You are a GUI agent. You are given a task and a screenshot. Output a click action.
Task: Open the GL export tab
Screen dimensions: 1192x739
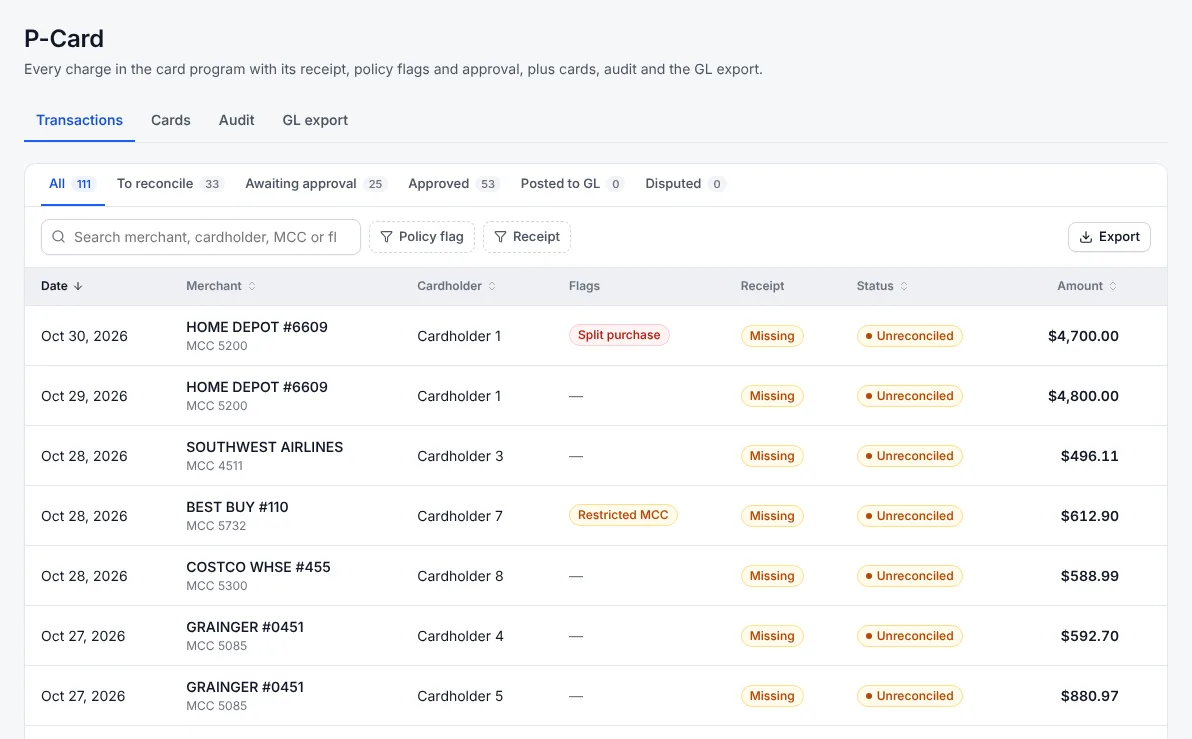(x=315, y=120)
